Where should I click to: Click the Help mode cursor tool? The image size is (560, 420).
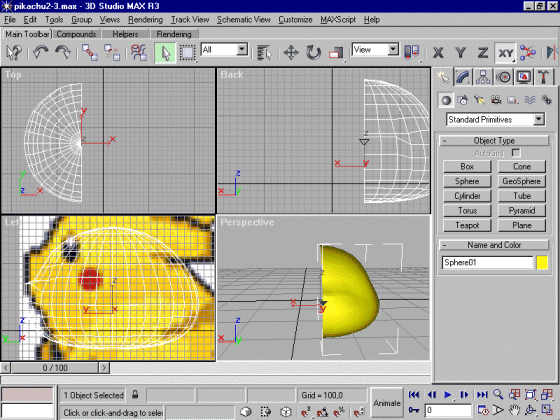14,52
